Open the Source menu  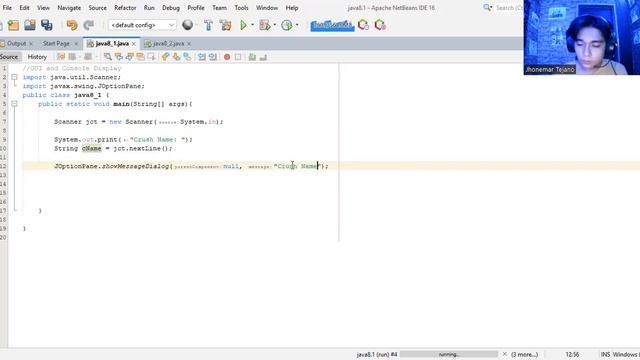98,8
